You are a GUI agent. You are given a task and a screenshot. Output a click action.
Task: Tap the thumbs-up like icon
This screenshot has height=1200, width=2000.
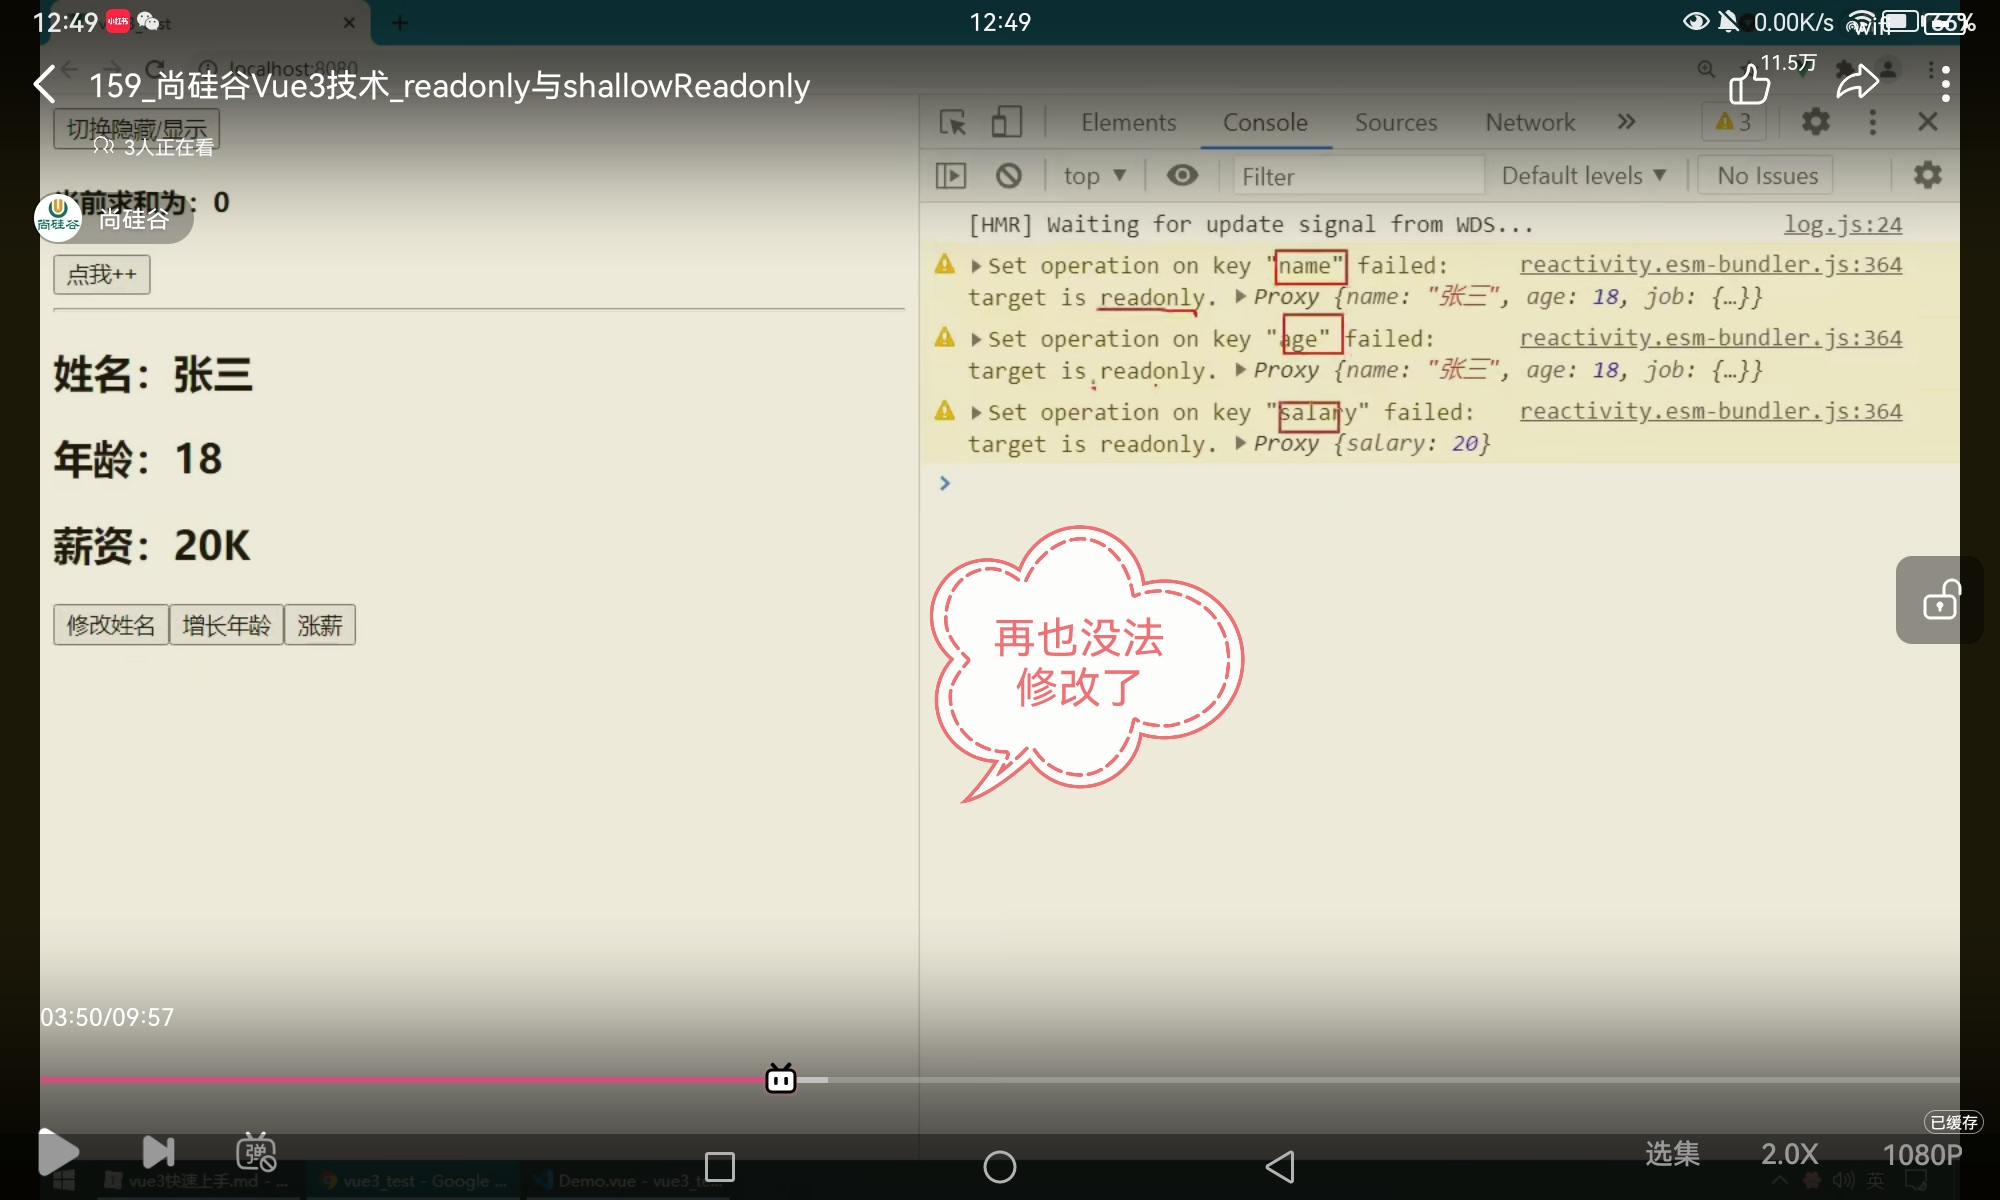[x=1749, y=85]
